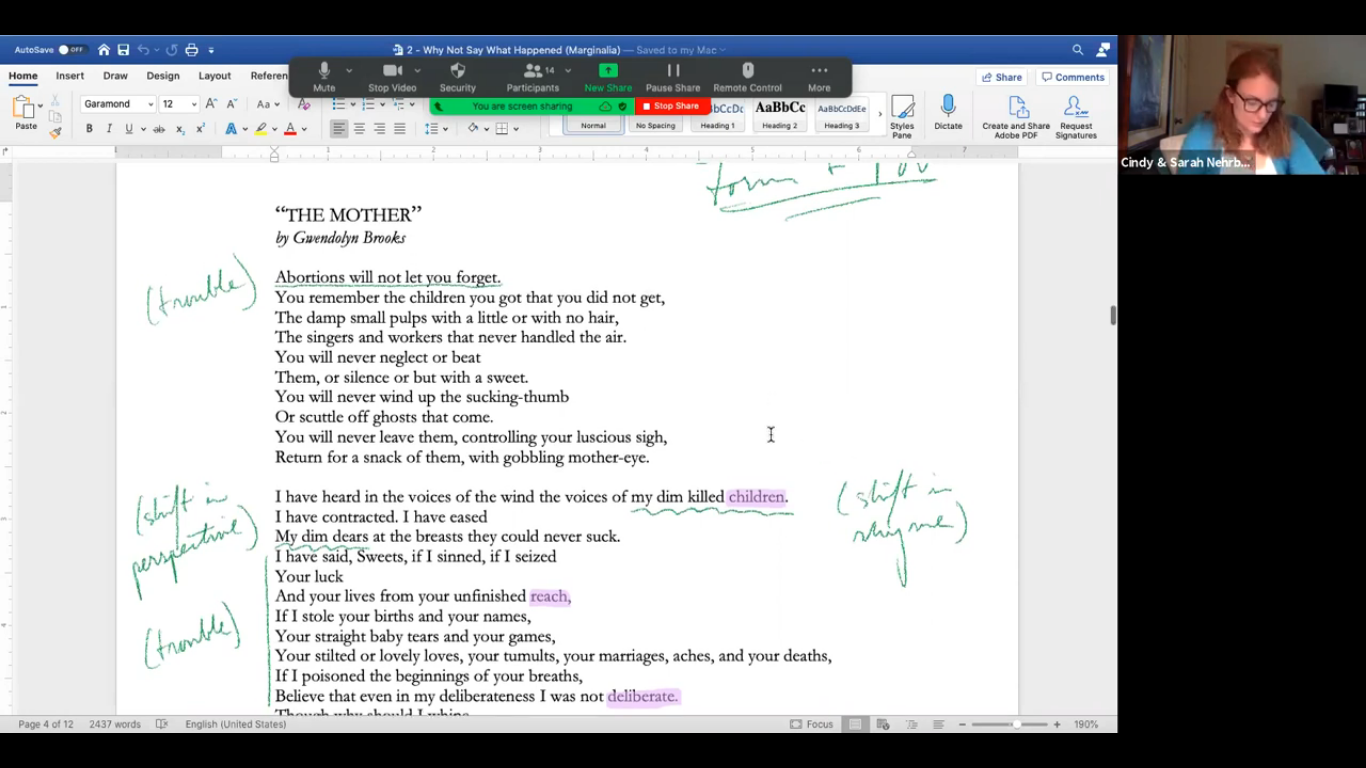
Task: Switch to the Insert ribbon tab
Action: [70, 76]
